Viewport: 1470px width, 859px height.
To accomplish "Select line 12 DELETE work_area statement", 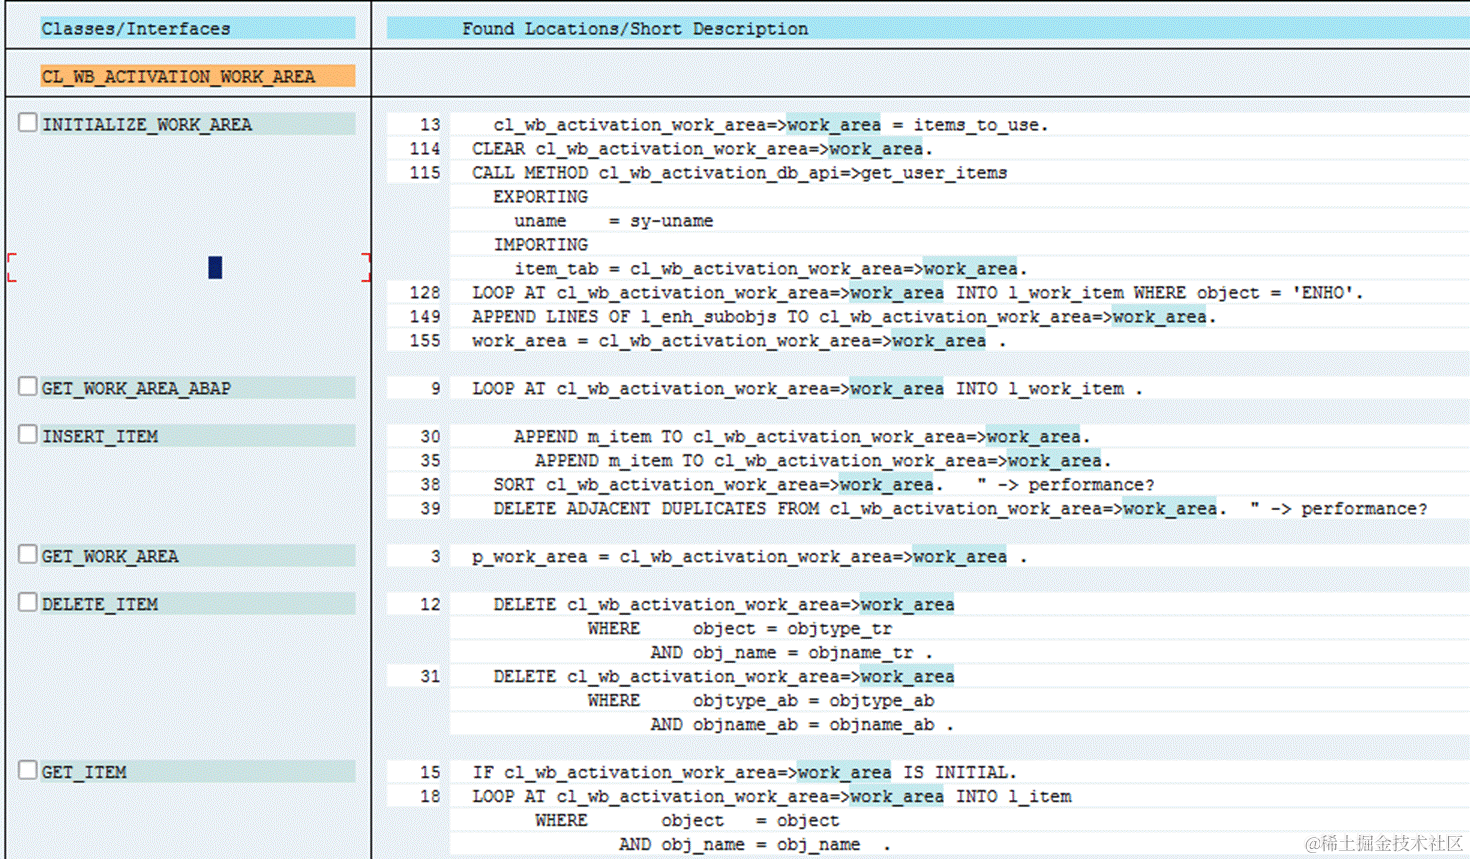I will [724, 604].
